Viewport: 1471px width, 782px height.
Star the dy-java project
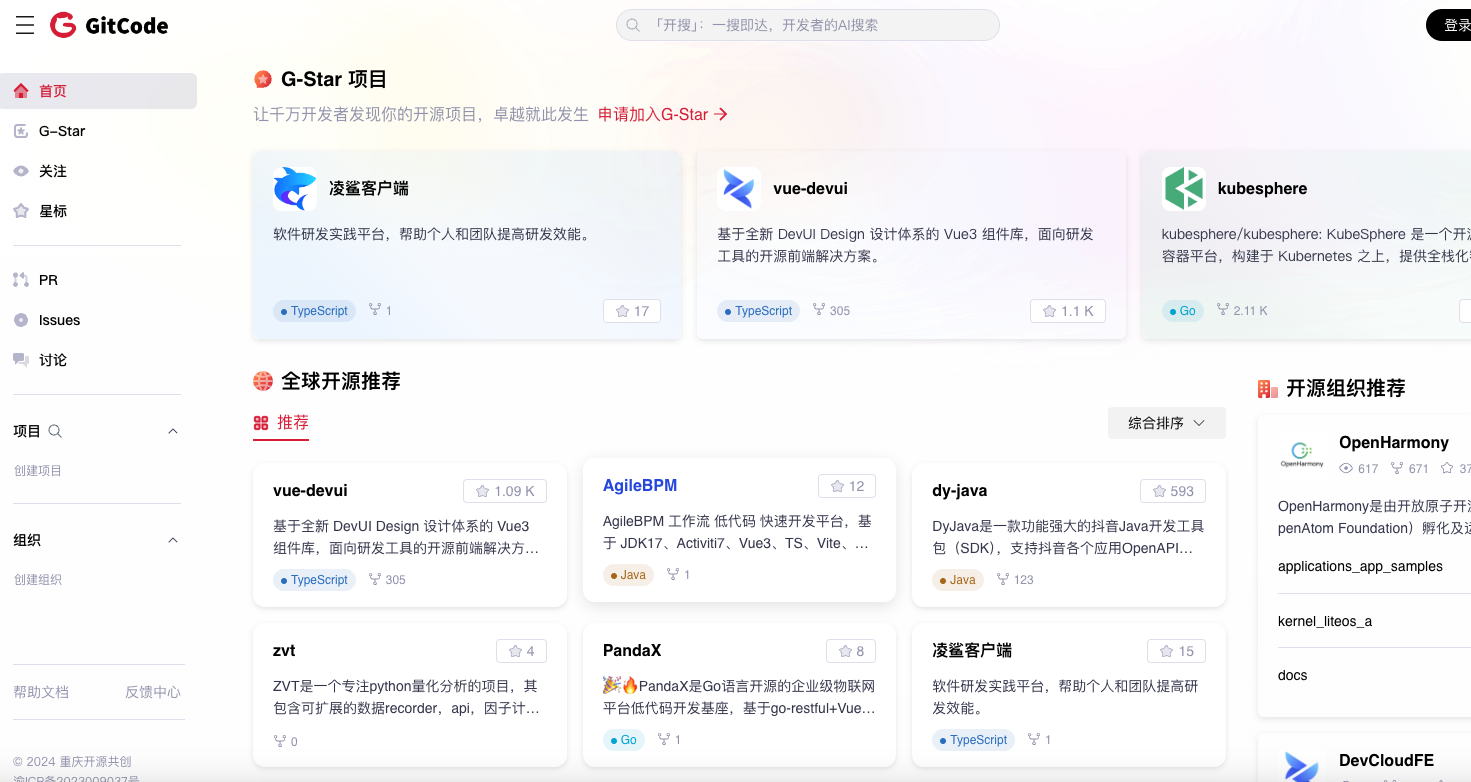click(x=1173, y=491)
